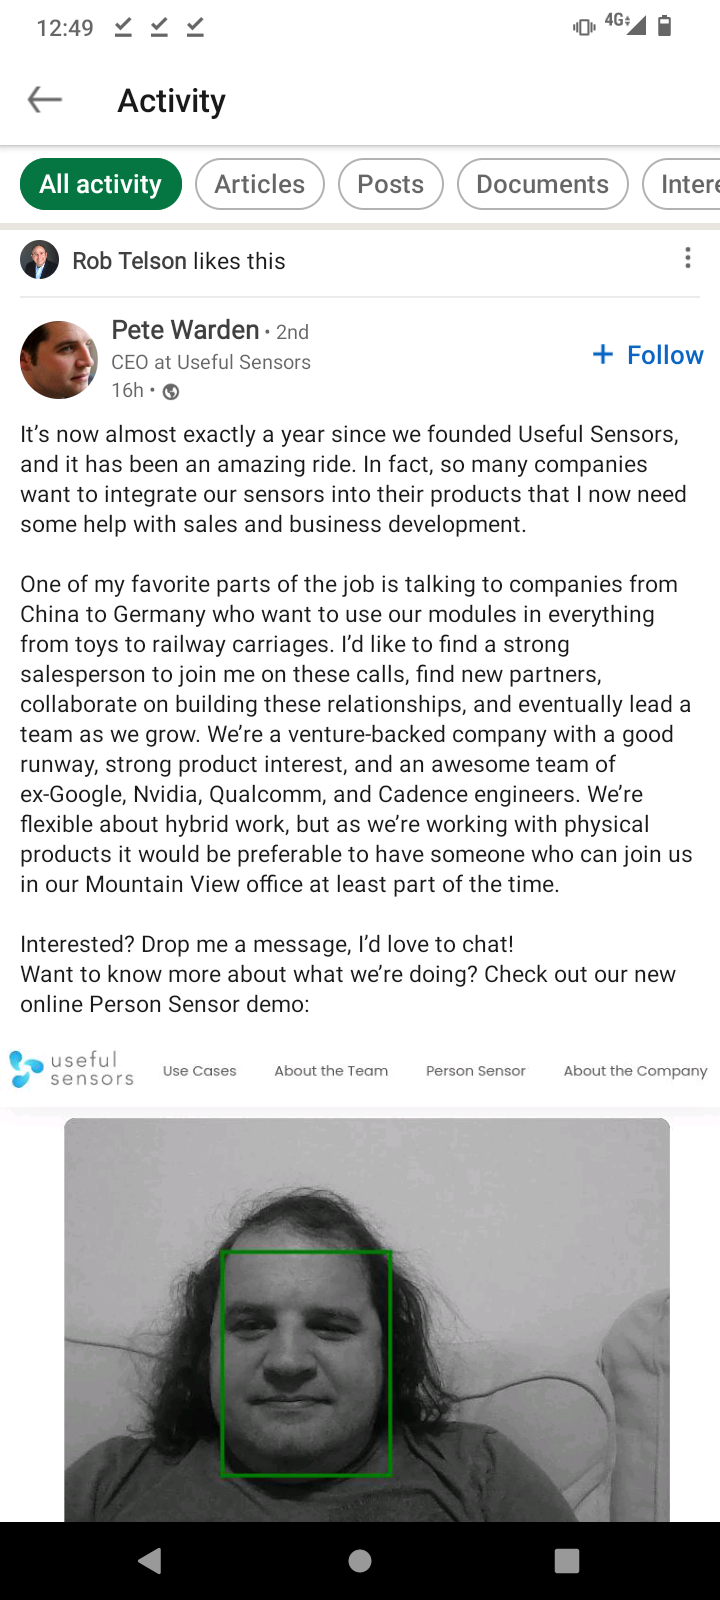This screenshot has height=1600, width=720.
Task: Show the Documents filter
Action: click(x=542, y=184)
